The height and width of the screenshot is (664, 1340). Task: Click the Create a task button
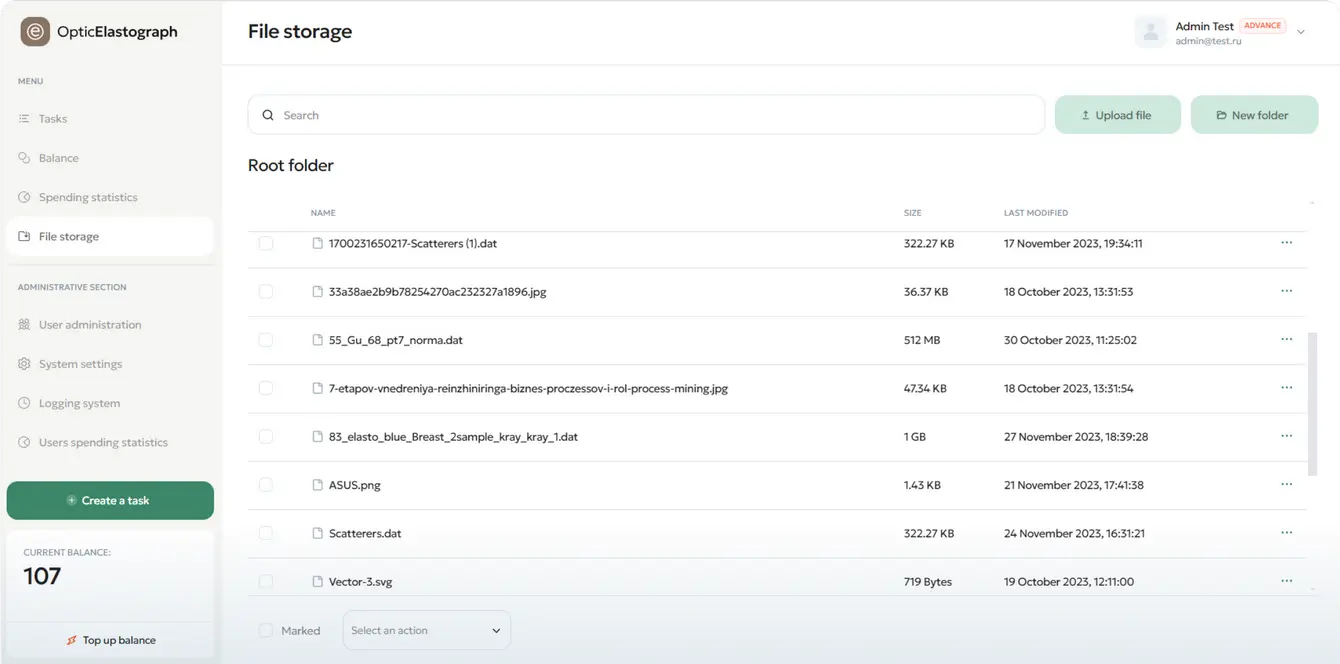tap(110, 500)
